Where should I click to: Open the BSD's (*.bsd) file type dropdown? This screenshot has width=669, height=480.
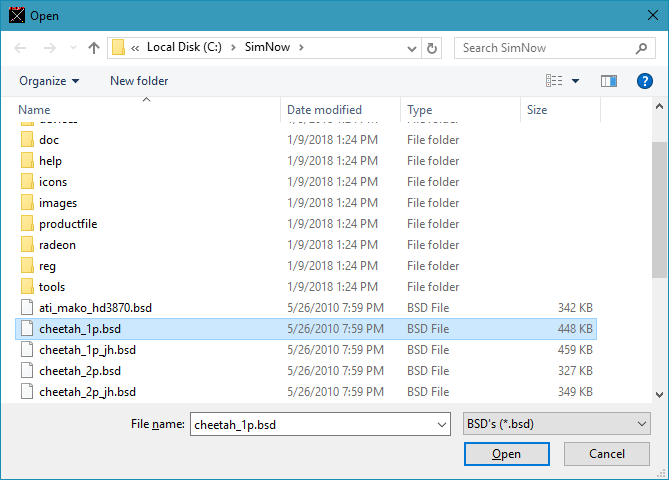click(x=558, y=424)
